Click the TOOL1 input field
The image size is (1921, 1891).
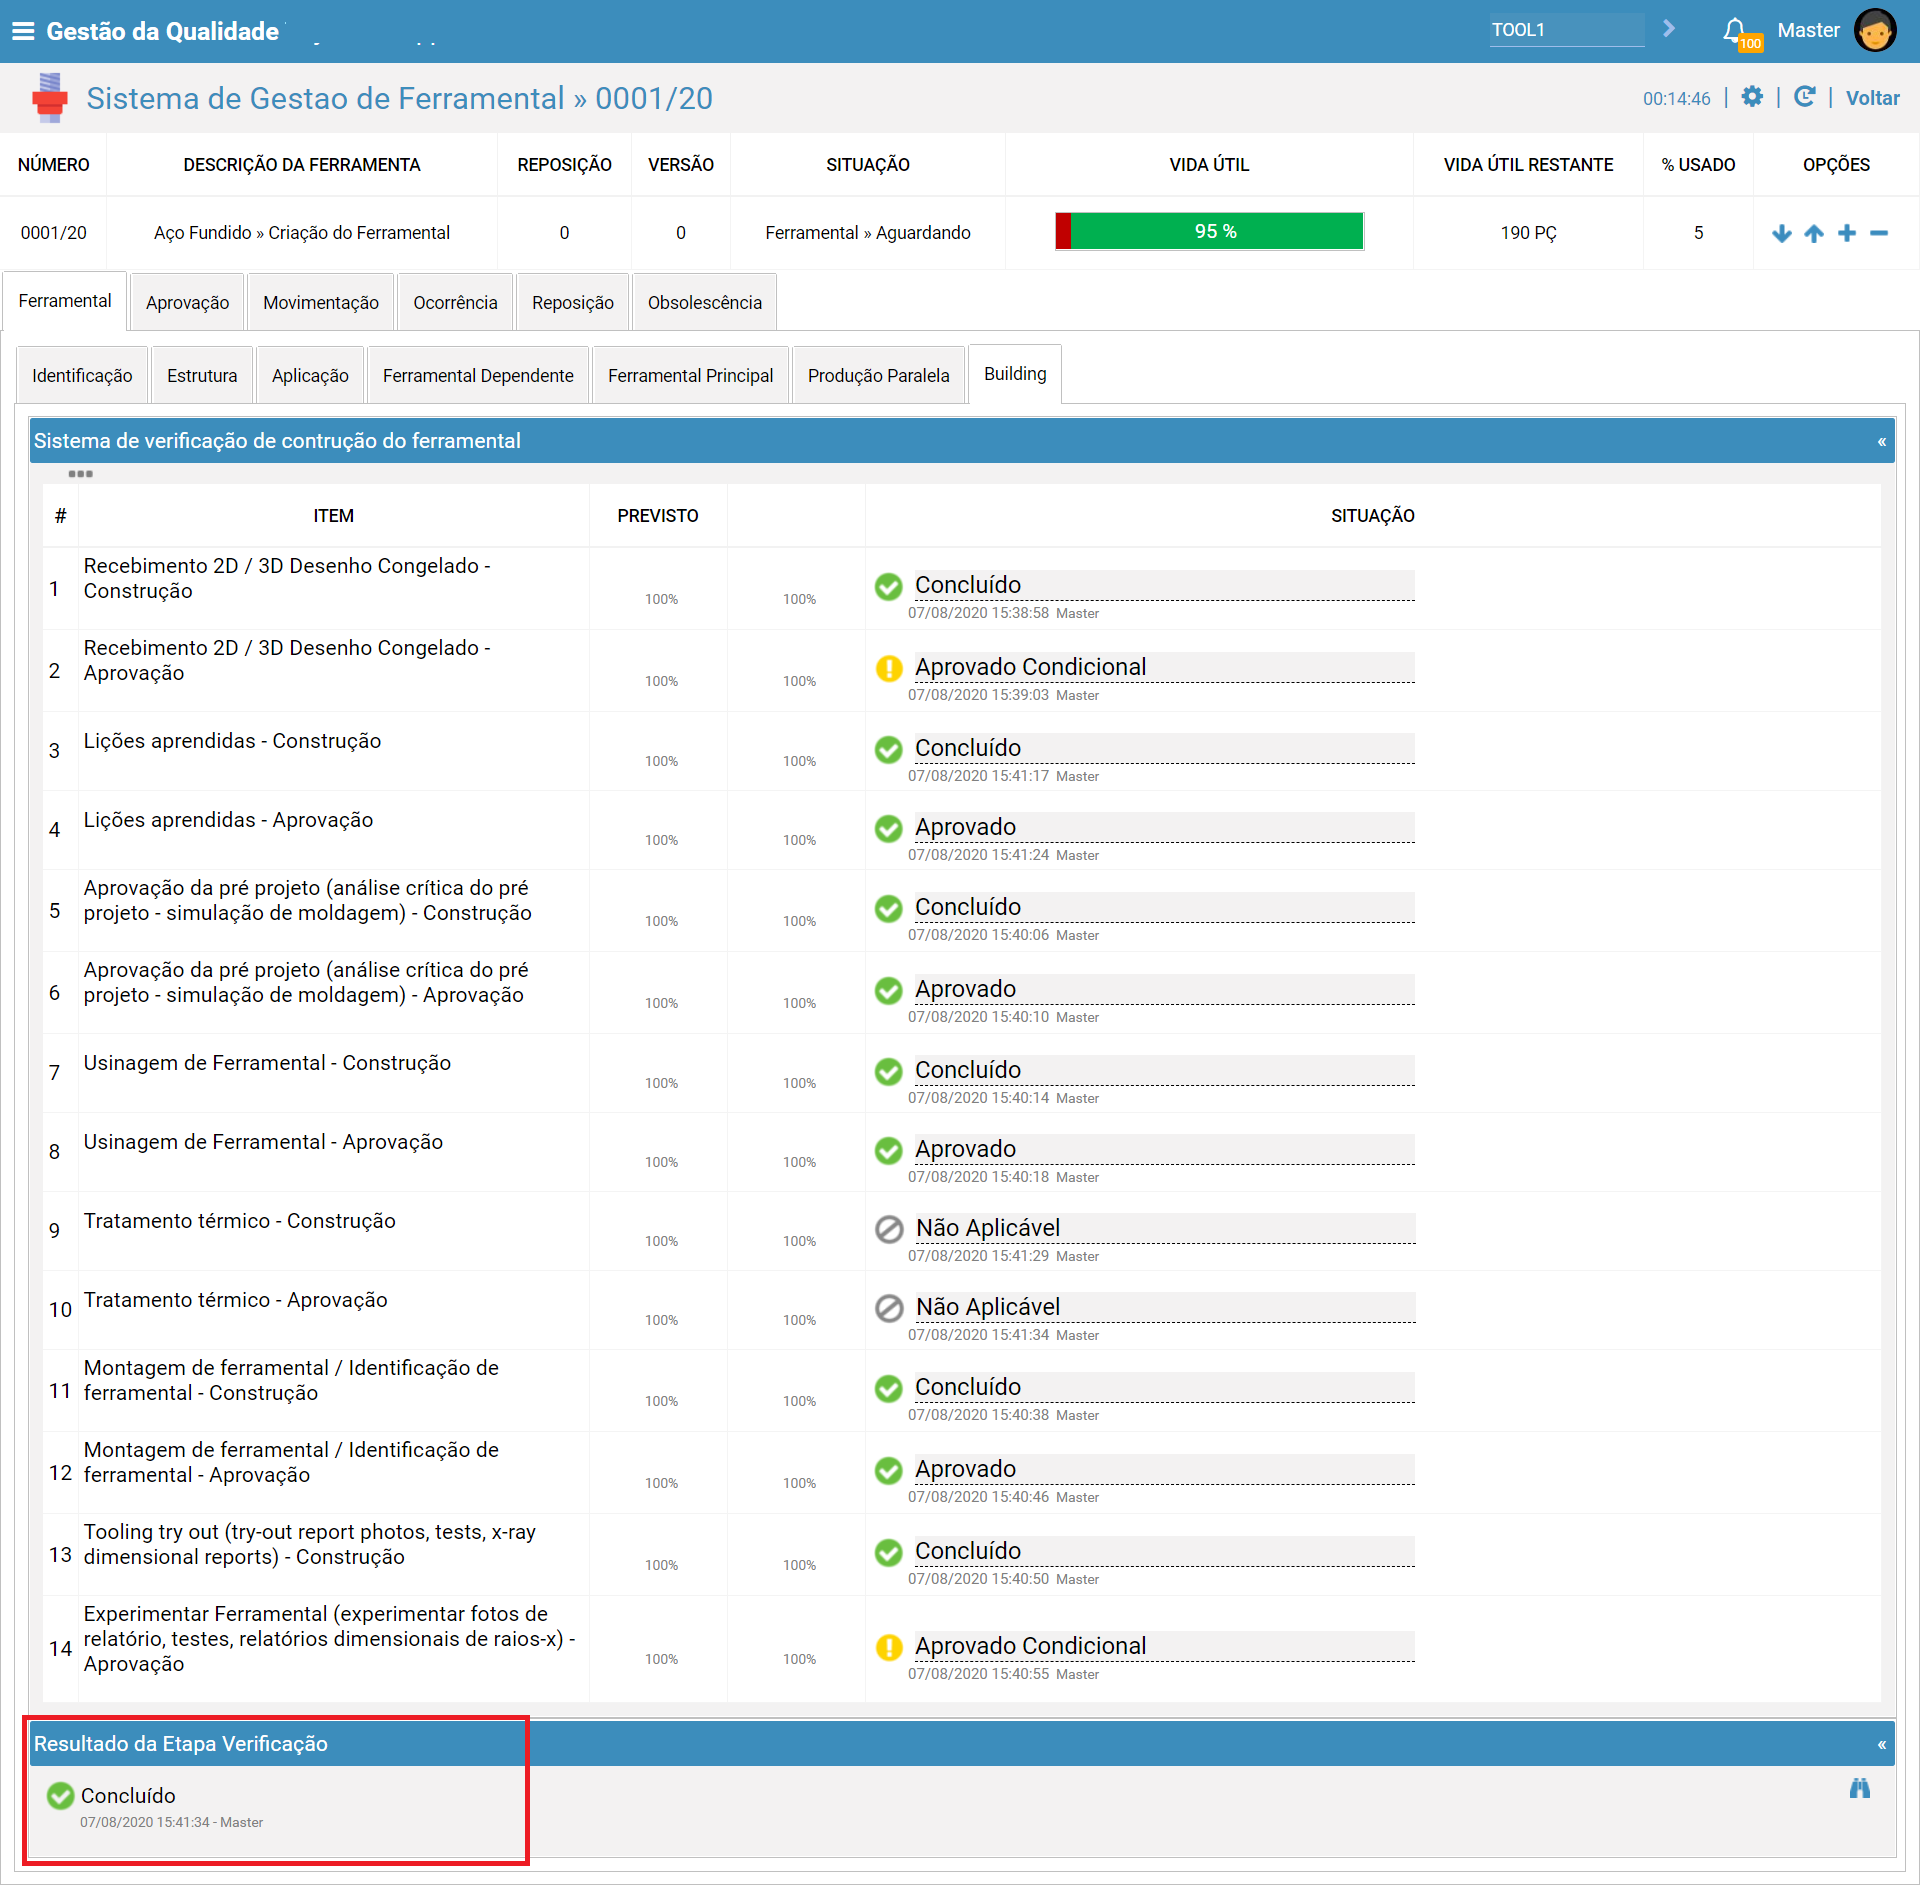pos(1566,30)
